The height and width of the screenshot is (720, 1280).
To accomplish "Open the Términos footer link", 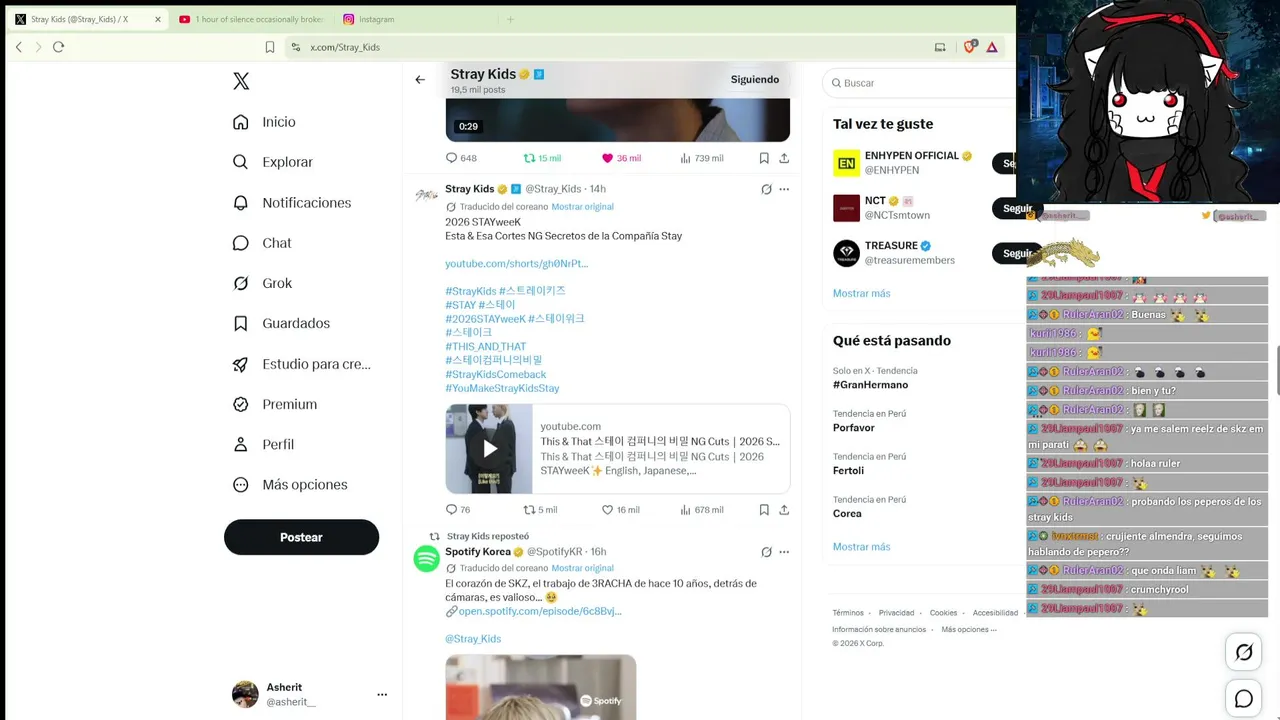I will click(848, 613).
